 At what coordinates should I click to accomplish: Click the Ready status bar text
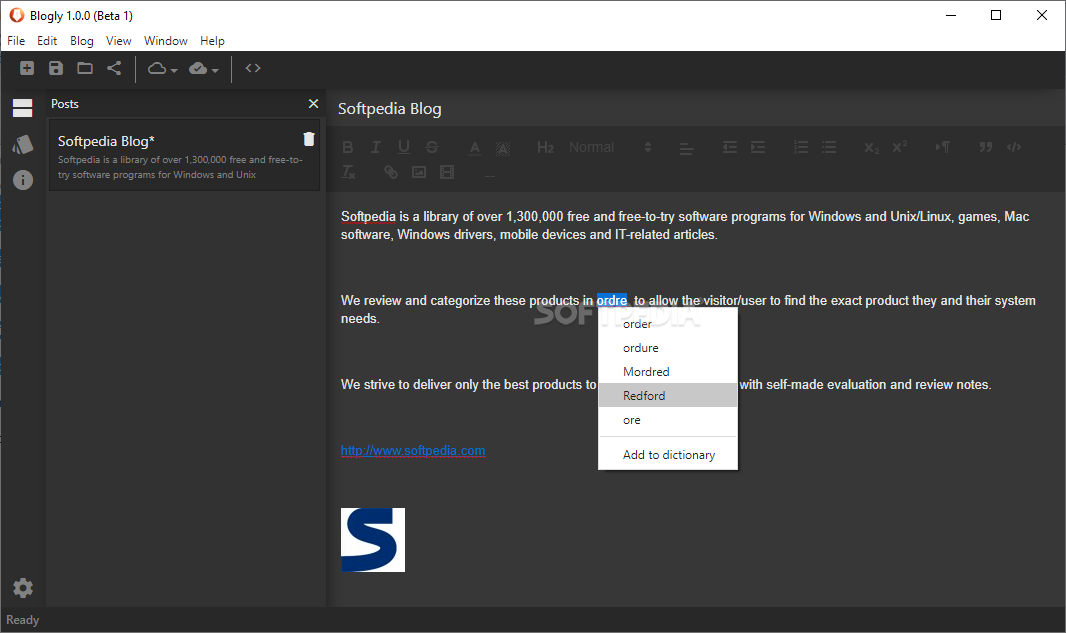22,620
